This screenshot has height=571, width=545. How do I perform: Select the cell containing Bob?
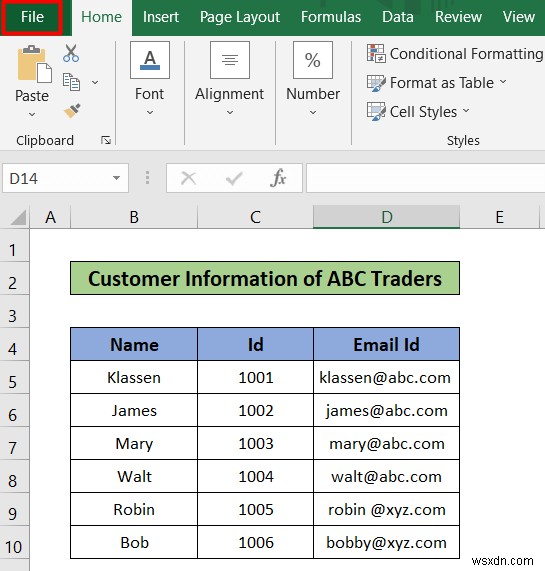point(134,542)
